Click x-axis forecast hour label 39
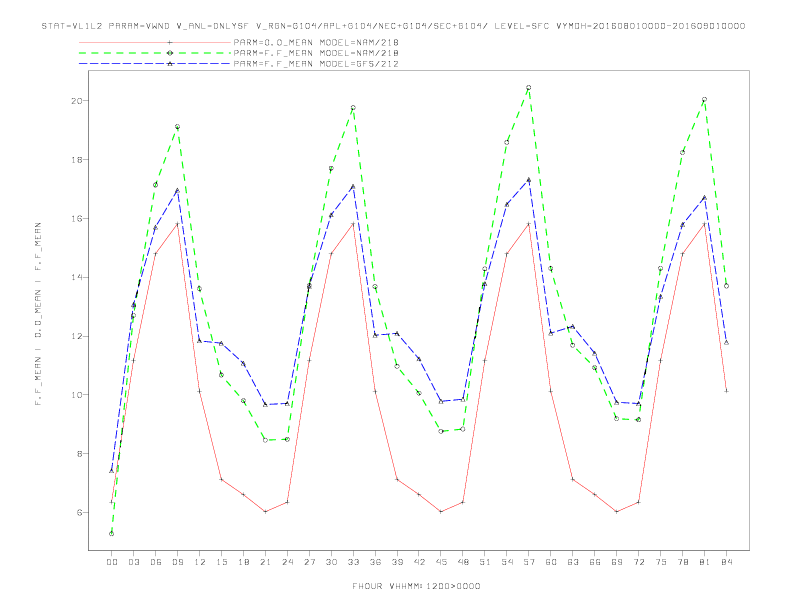Screen dimensions: 792x612 (397, 562)
